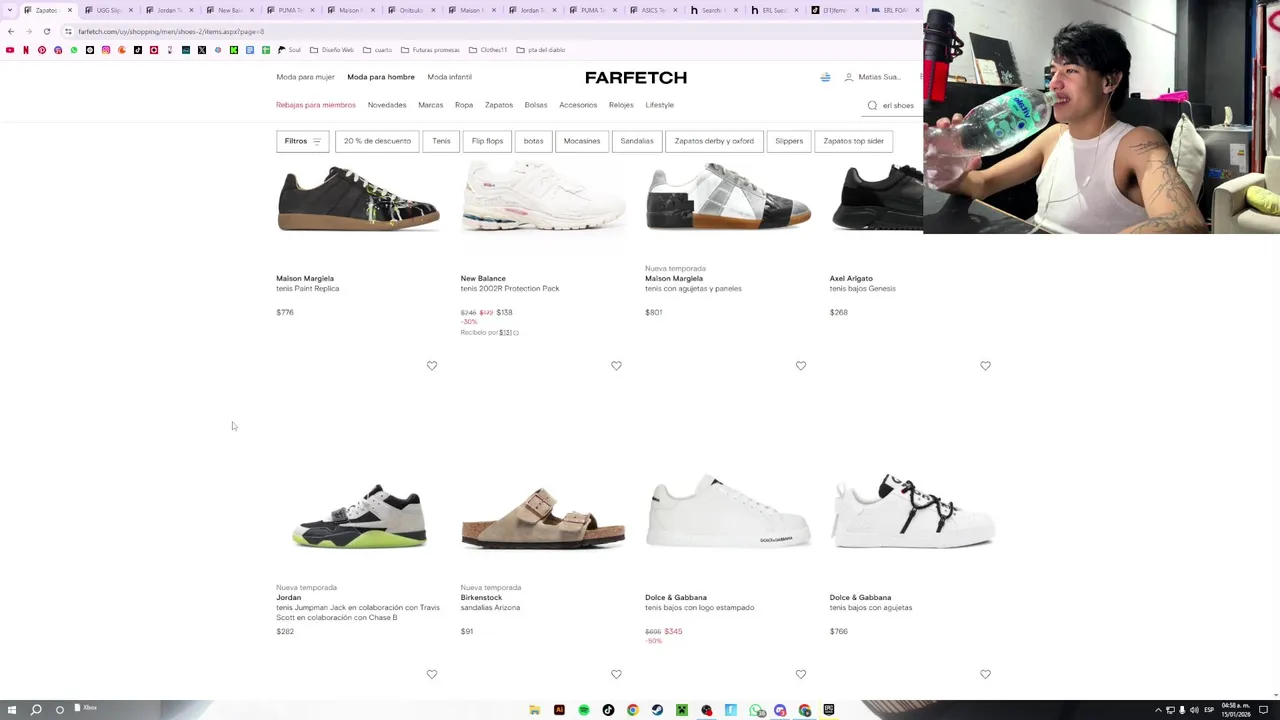Open the Bolsas category

pyautogui.click(x=536, y=105)
